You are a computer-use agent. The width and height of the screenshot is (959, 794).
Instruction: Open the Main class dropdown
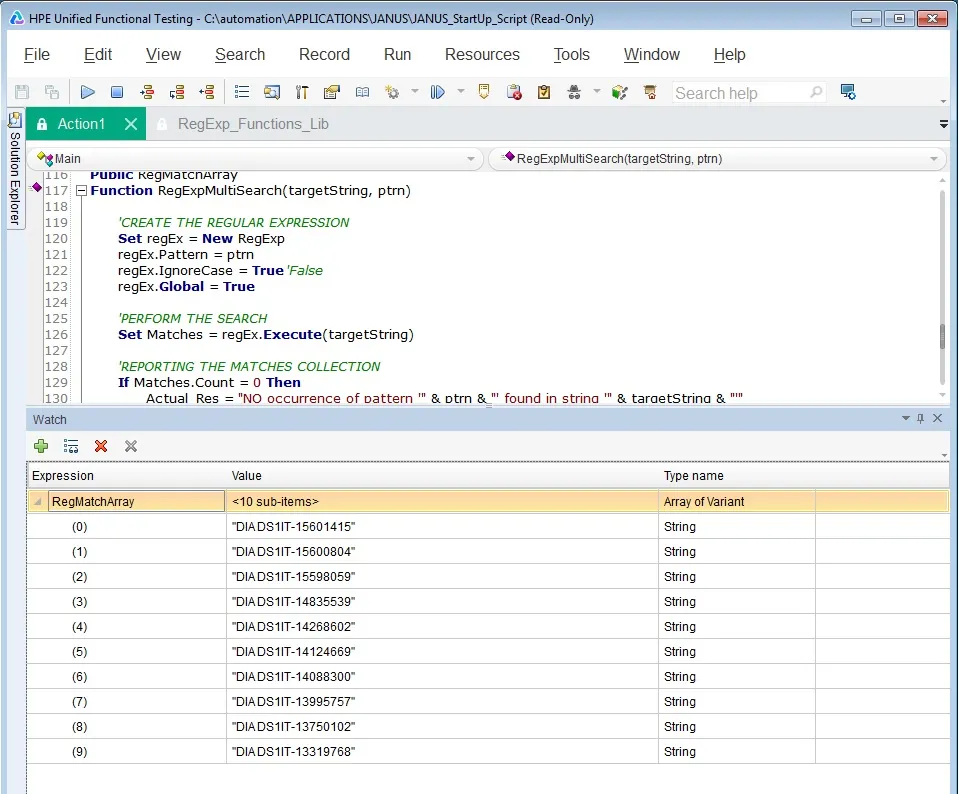(x=471, y=159)
